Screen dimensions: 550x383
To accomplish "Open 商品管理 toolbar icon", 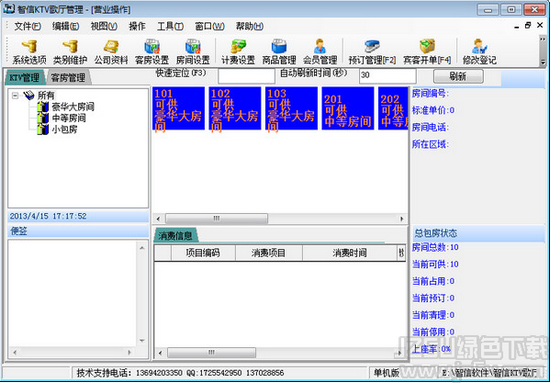I will (279, 52).
